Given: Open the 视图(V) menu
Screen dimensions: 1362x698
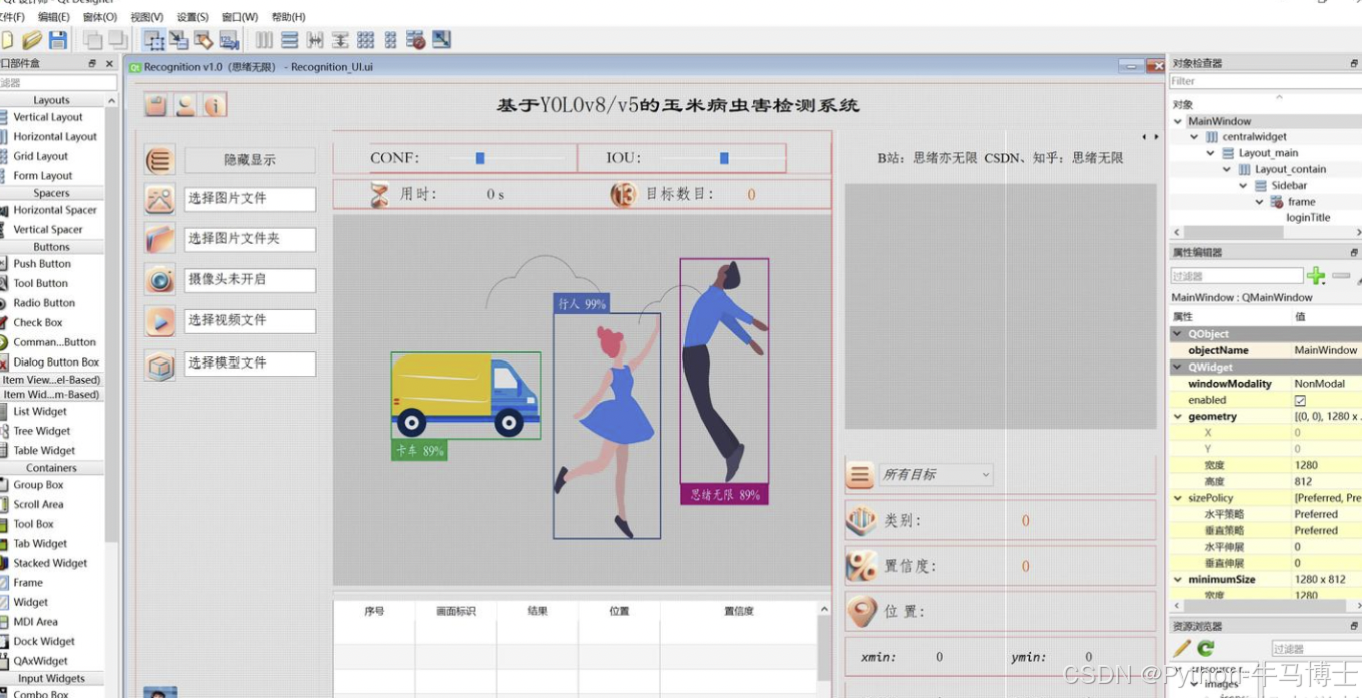Looking at the screenshot, I should pyautogui.click(x=147, y=17).
